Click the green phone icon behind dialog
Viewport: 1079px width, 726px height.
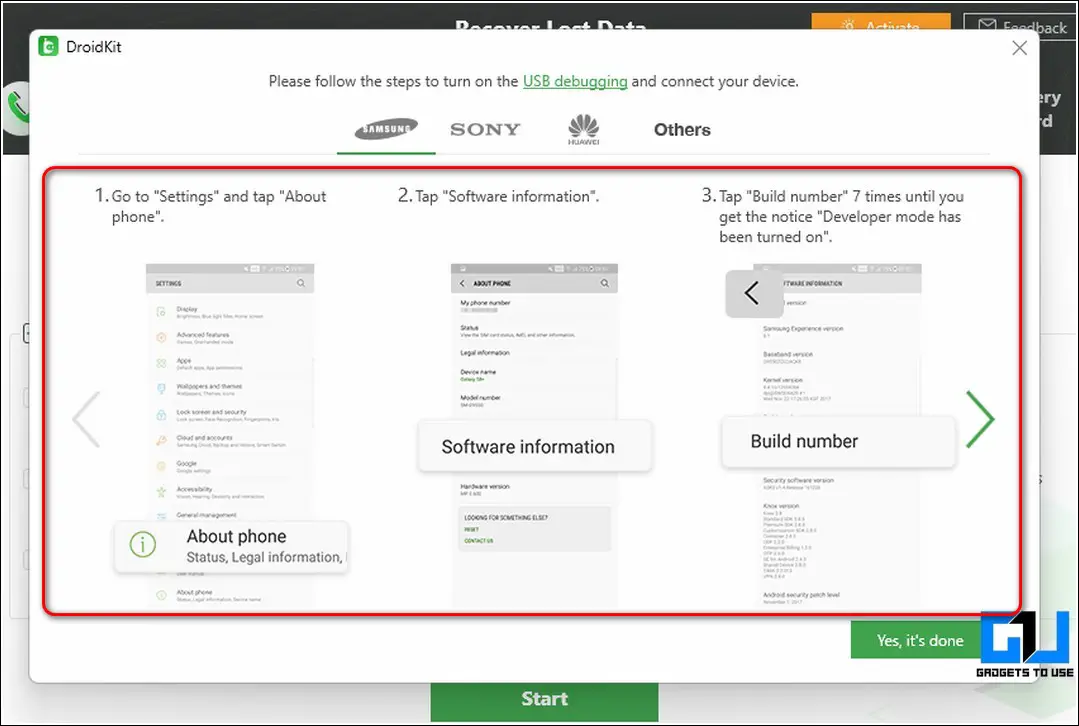pos(17,109)
